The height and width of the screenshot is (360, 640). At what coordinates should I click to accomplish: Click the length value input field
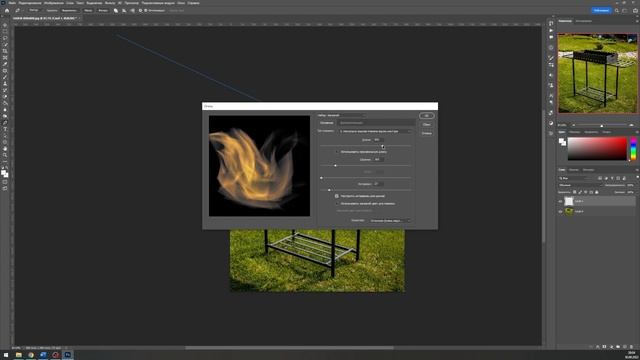click(378, 140)
